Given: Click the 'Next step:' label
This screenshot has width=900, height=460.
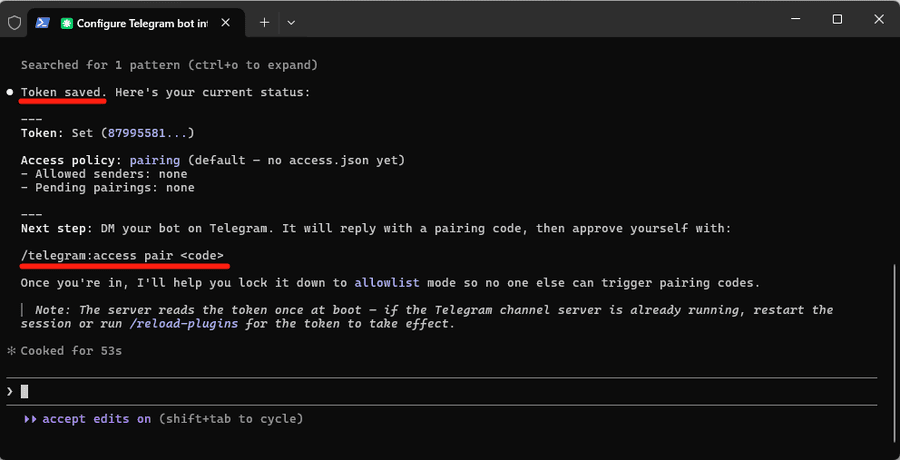Looking at the screenshot, I should (57, 229).
